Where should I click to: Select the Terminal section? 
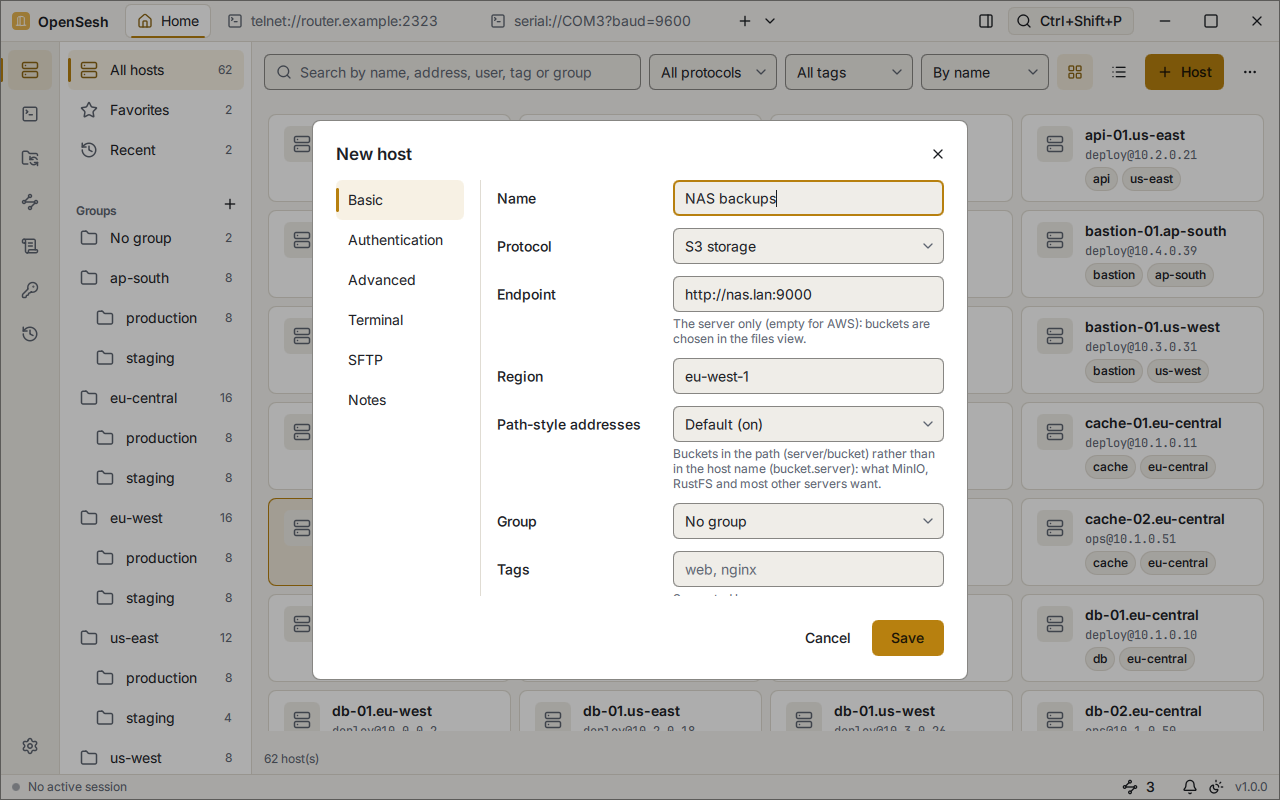coord(400,320)
